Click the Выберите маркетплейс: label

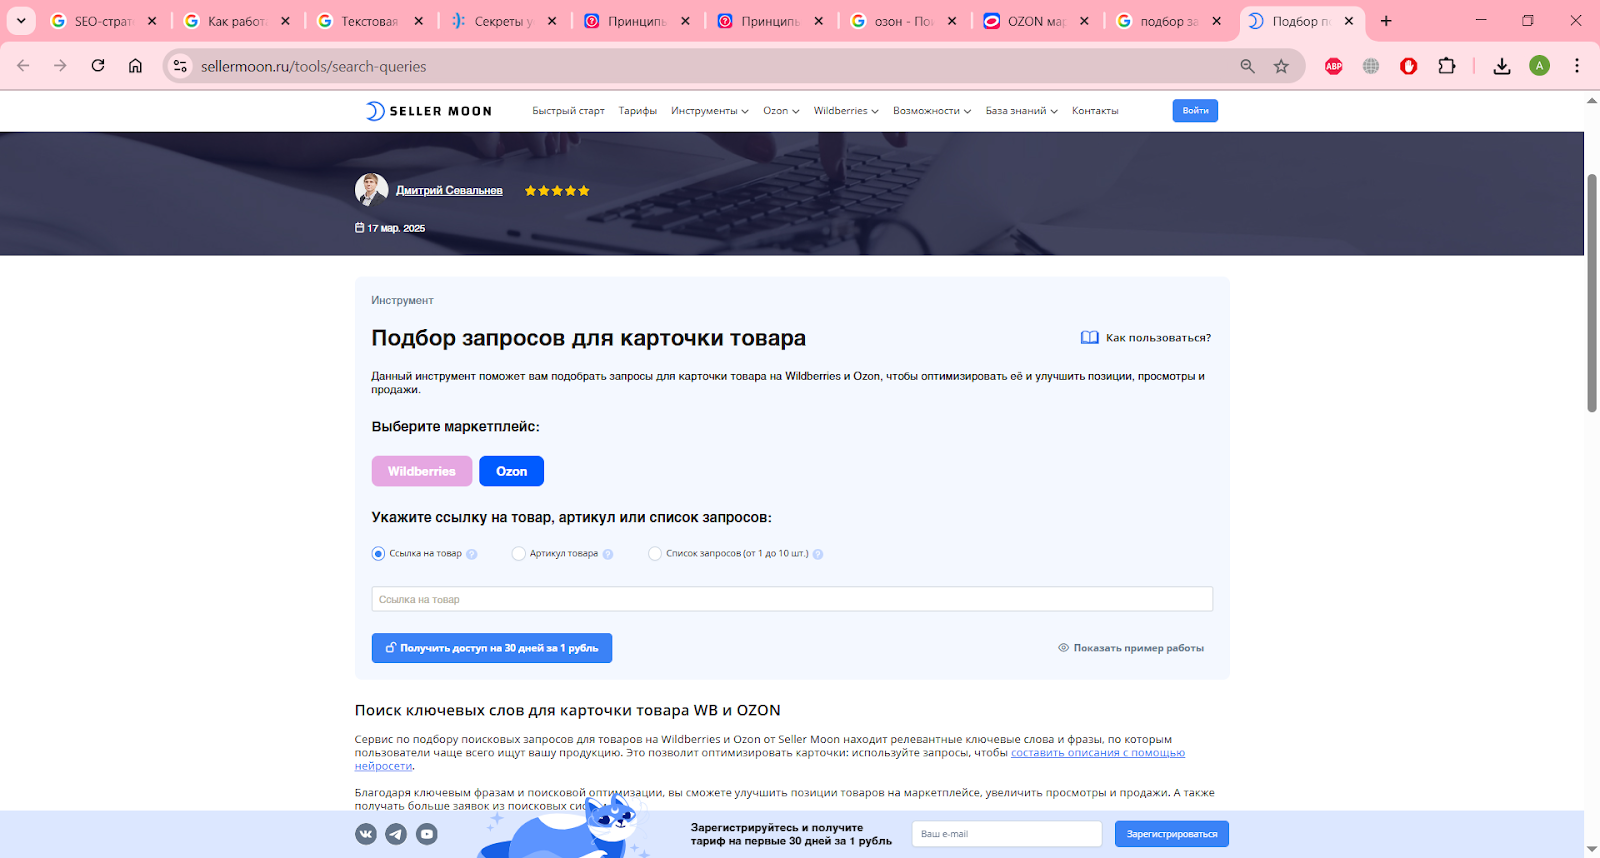click(456, 427)
